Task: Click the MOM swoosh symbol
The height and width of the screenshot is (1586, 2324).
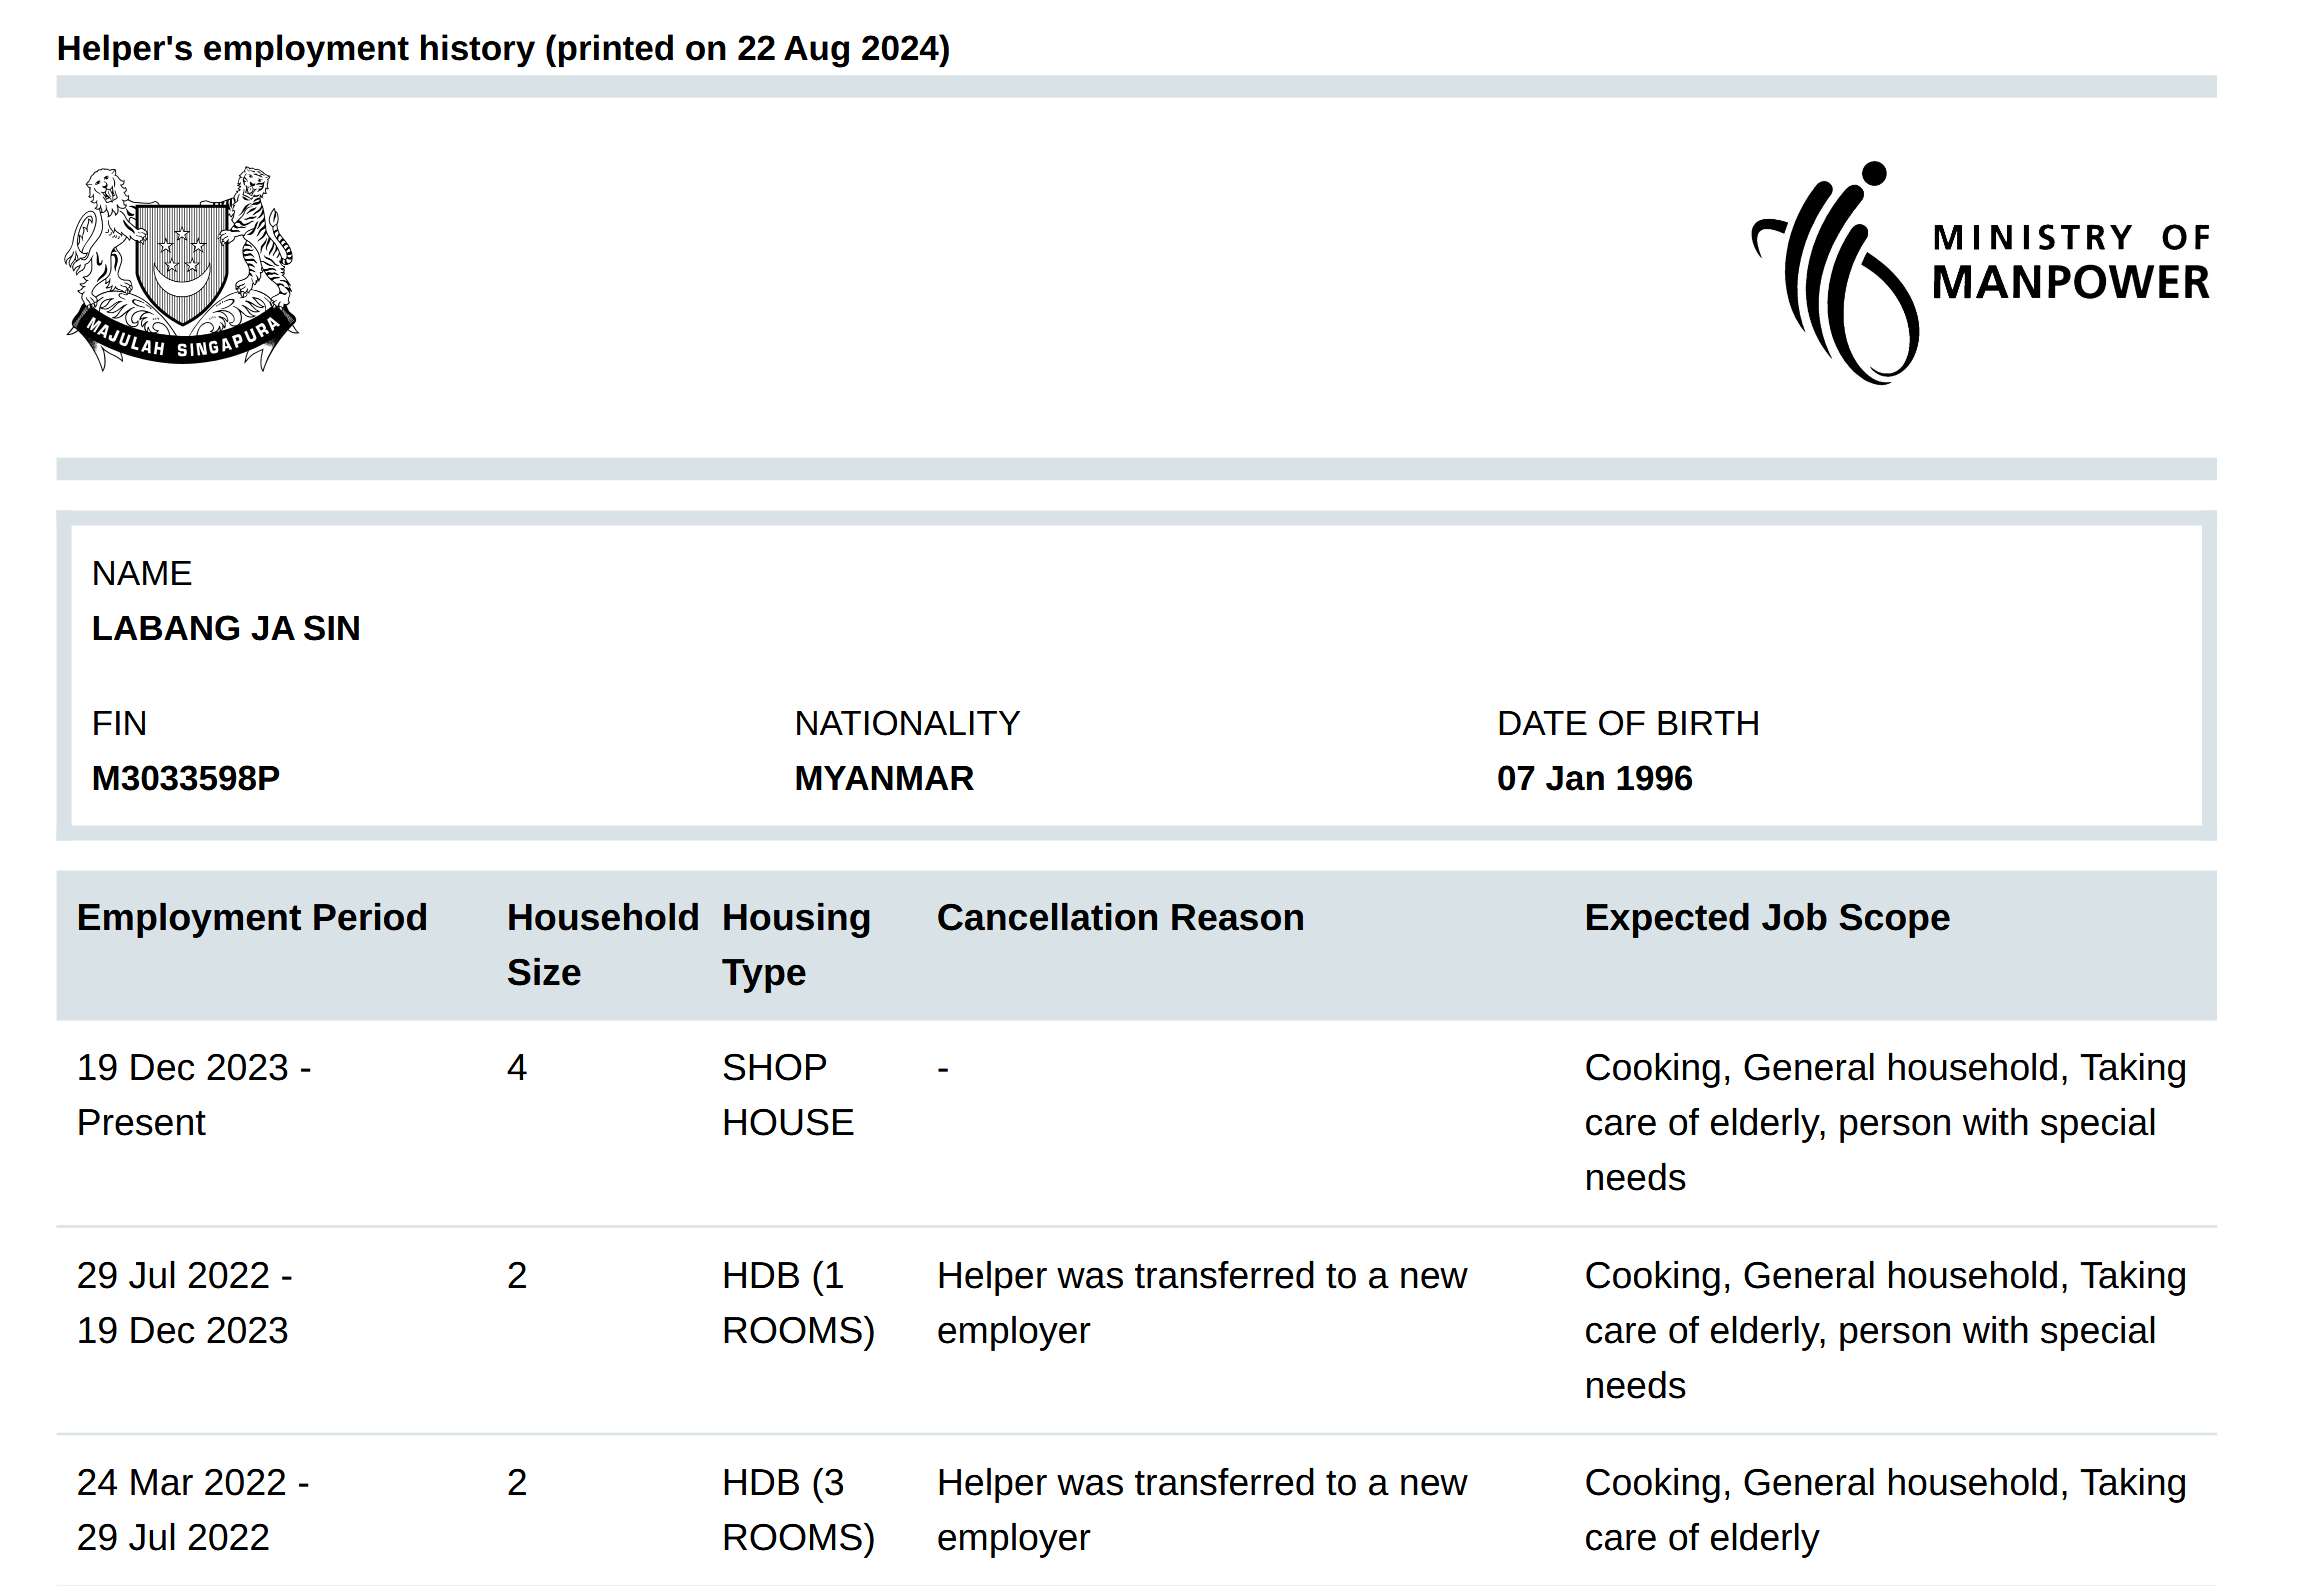Action: [x=1835, y=270]
